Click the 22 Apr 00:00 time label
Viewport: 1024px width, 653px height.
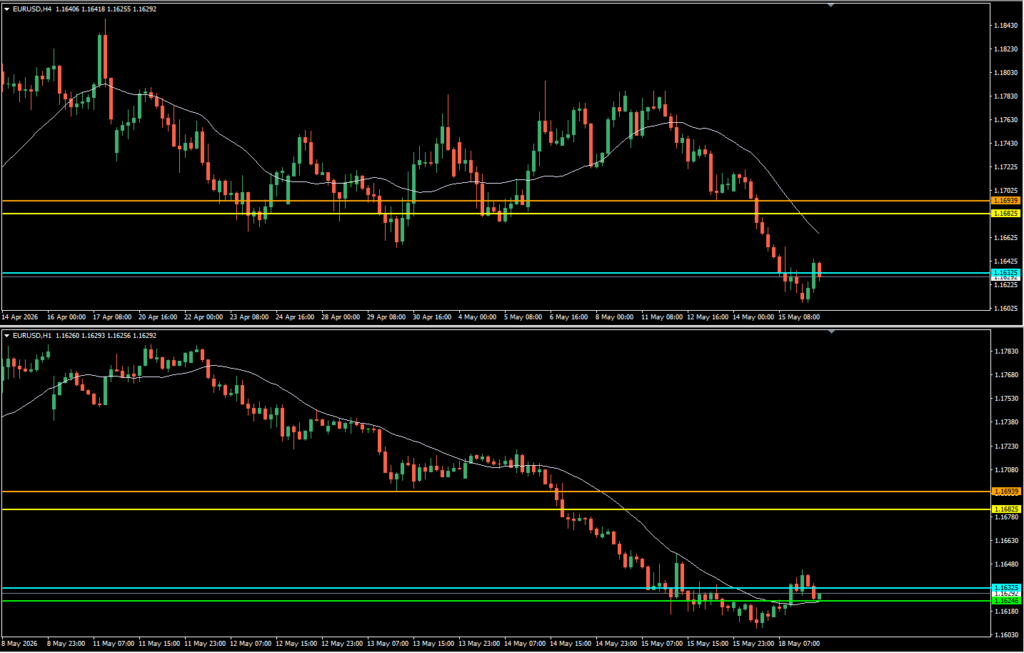click(x=204, y=317)
